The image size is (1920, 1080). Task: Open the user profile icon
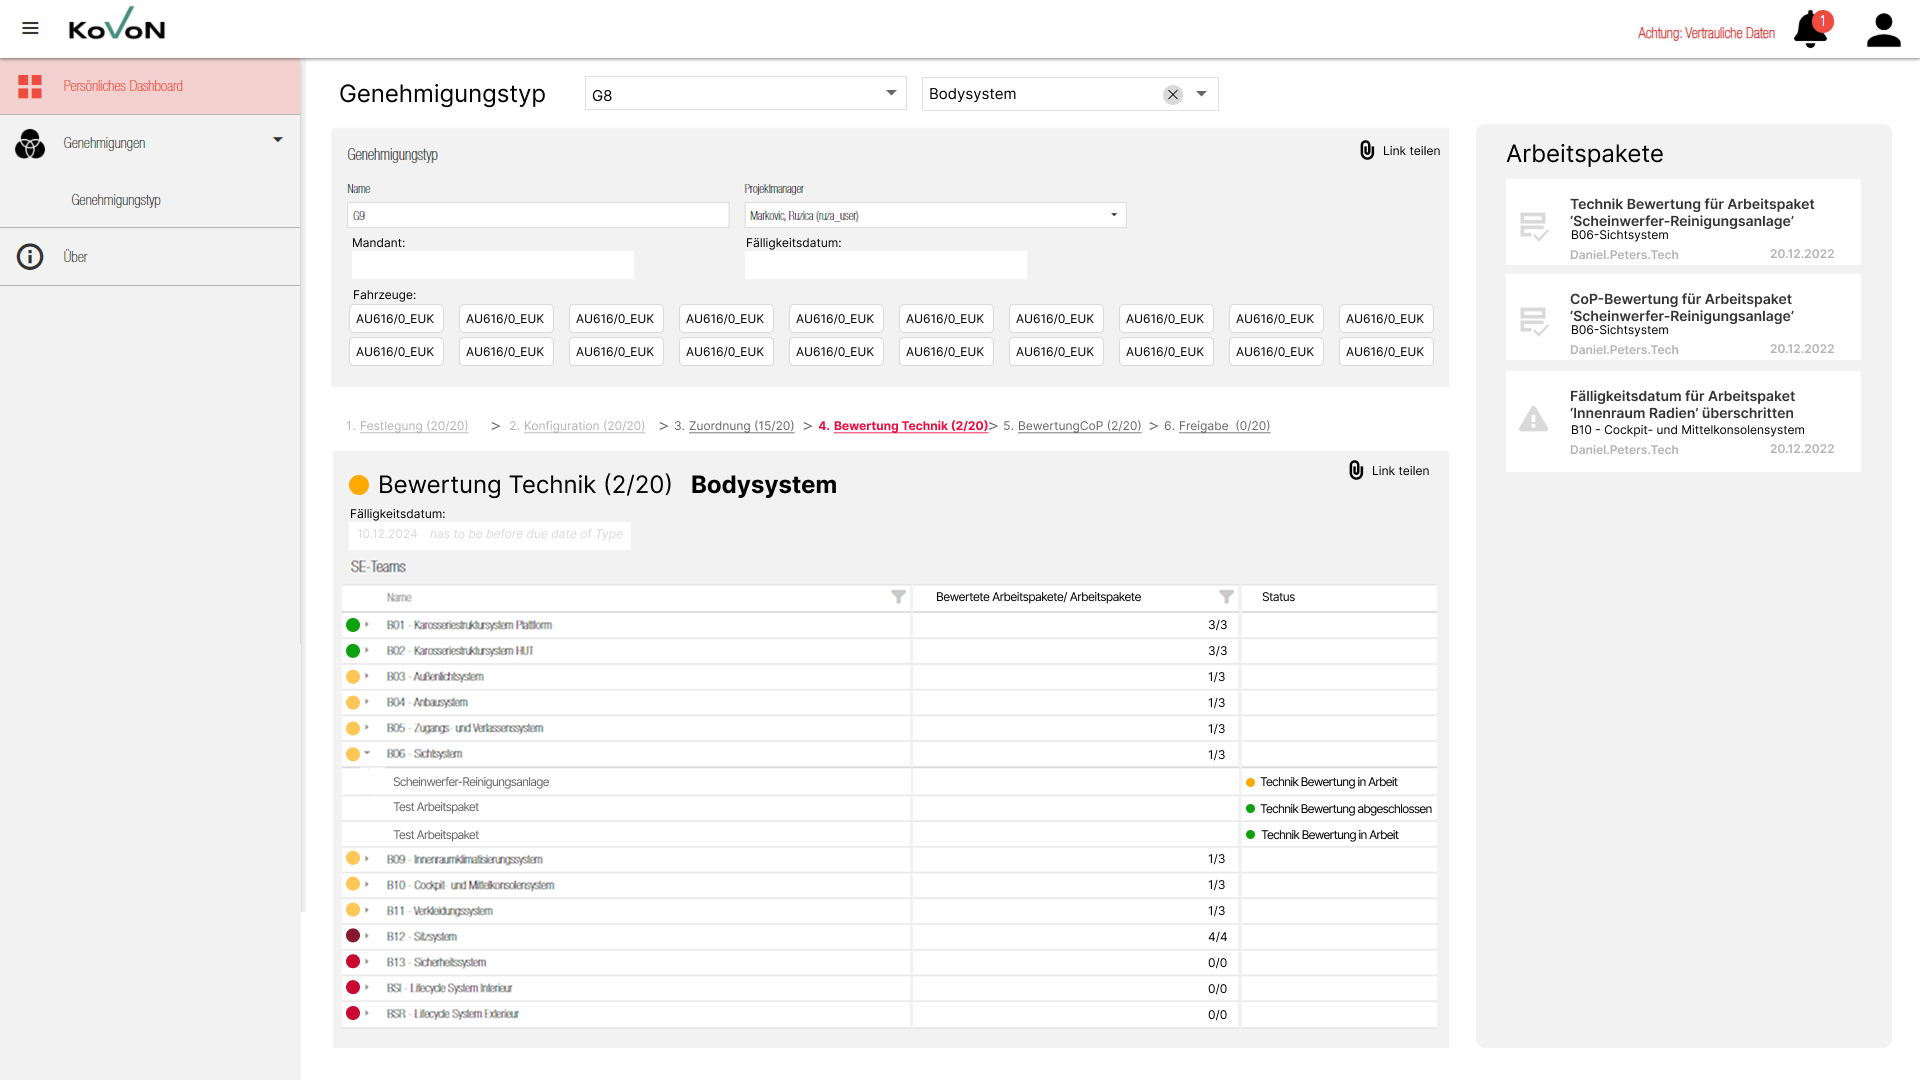1883,30
